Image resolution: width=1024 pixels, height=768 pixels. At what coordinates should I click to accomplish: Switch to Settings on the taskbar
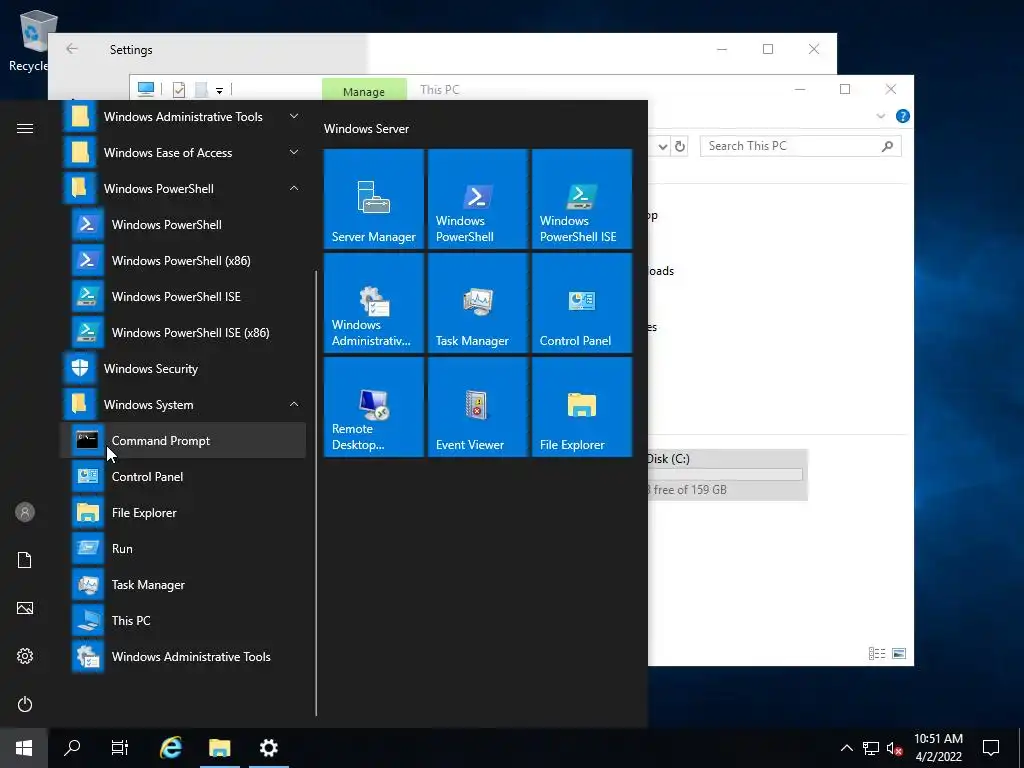tap(268, 748)
